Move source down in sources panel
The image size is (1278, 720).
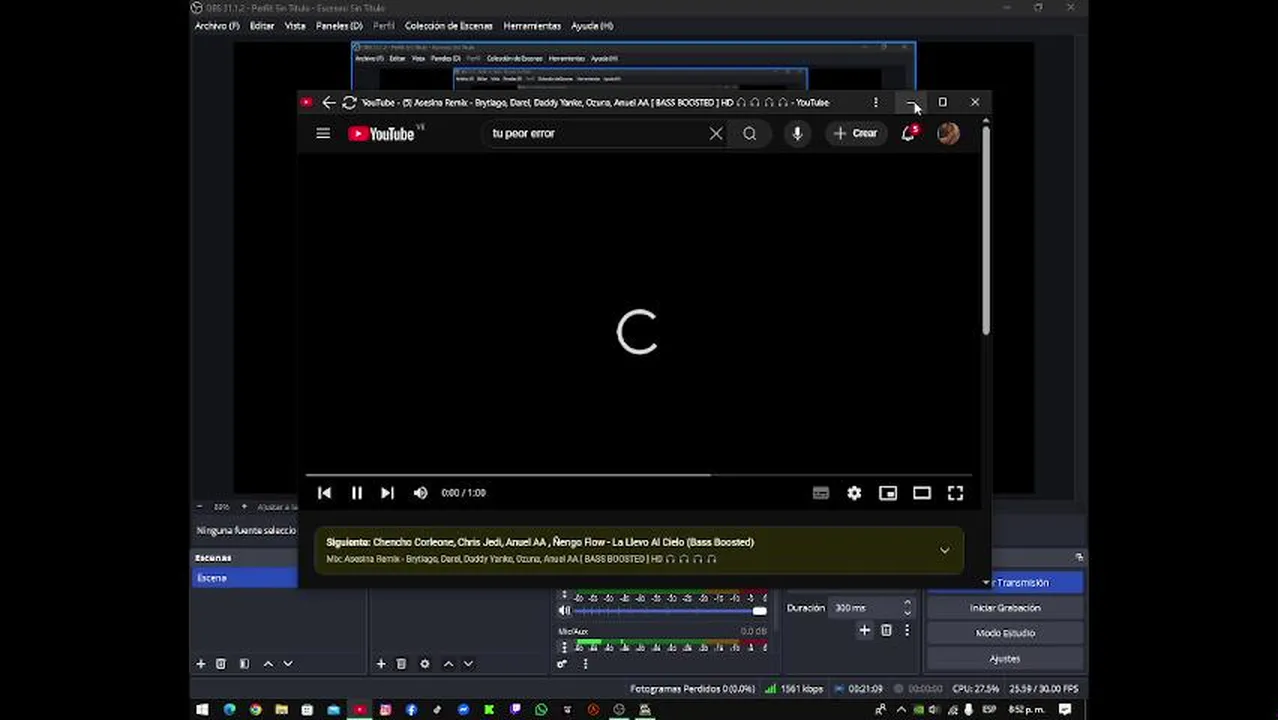(468, 664)
